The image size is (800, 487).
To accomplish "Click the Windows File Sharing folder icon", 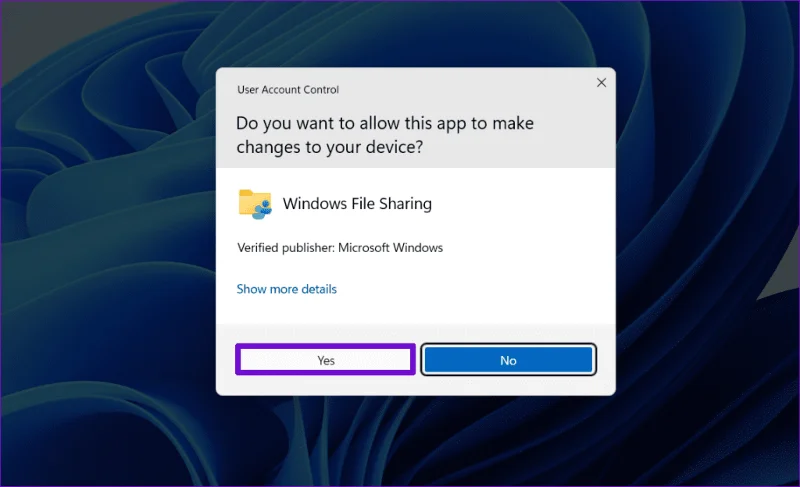I will [255, 204].
